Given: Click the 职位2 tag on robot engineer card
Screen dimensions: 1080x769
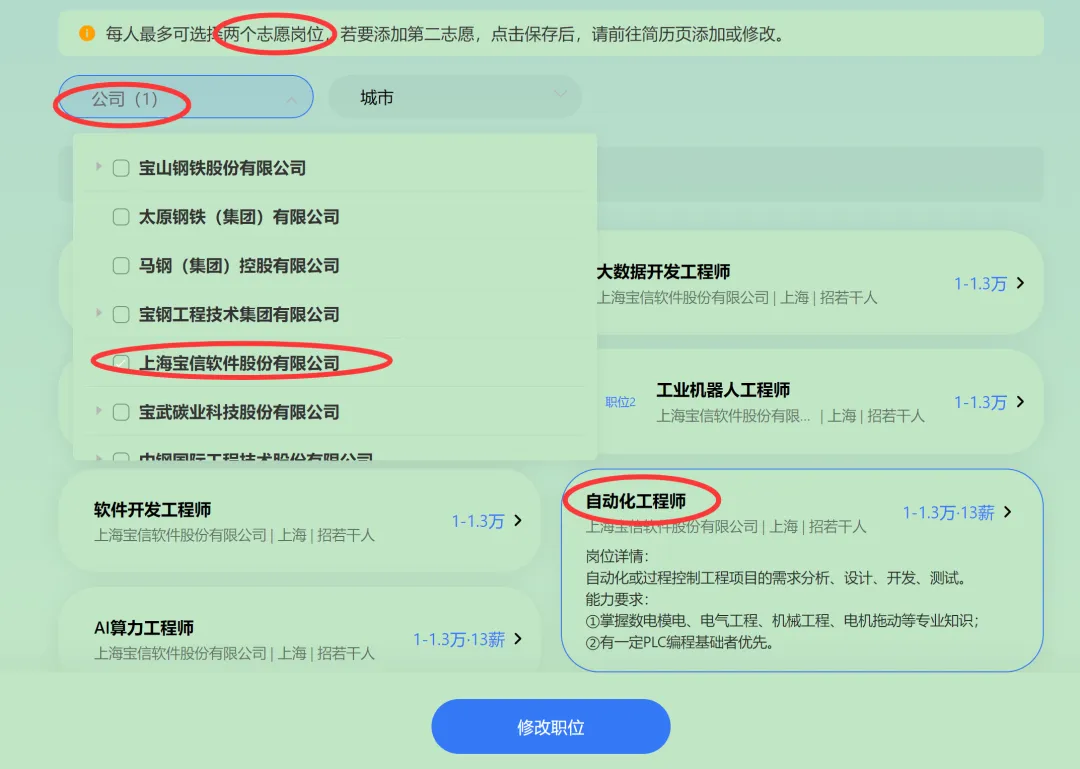Looking at the screenshot, I should pos(620,402).
